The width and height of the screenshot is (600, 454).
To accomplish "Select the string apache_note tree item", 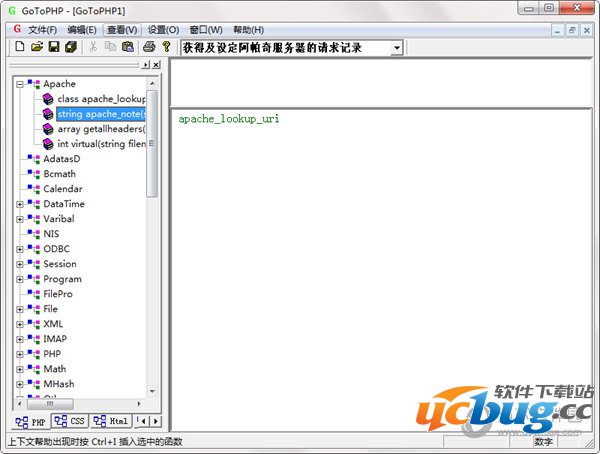I will click(x=101, y=114).
